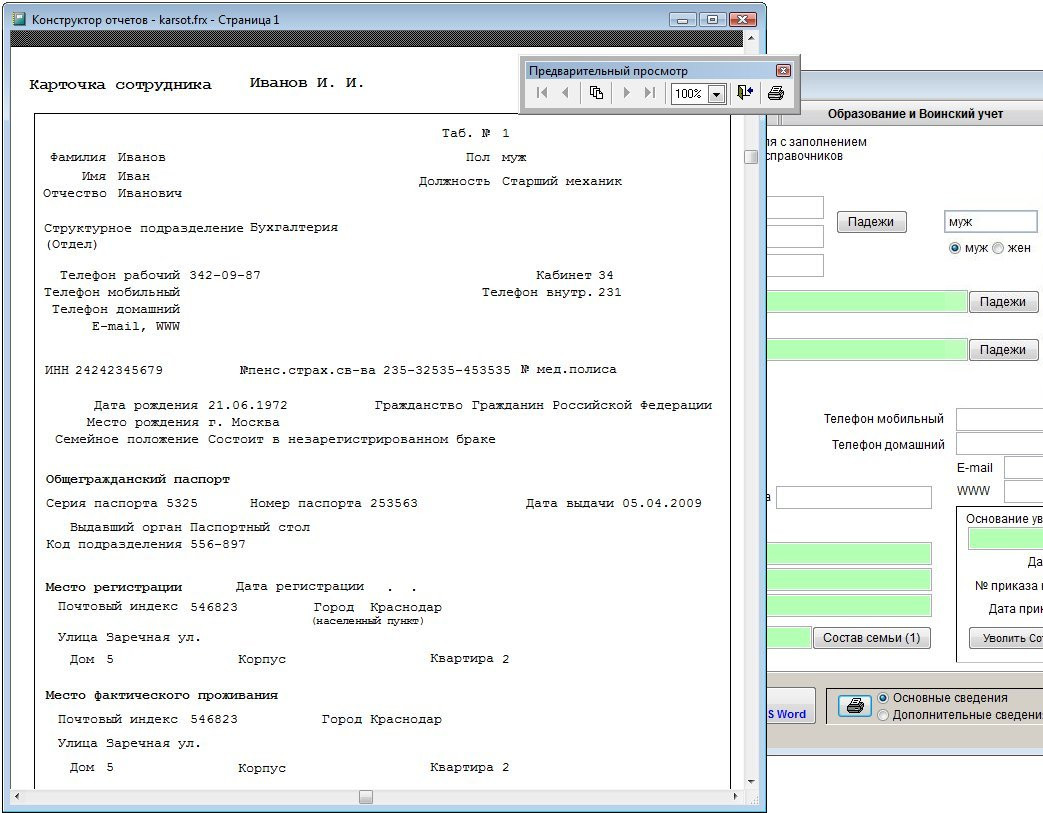Screen dimensions: 1043x813
Task: Click 'Кабинет 34' text
Action: 575,275
